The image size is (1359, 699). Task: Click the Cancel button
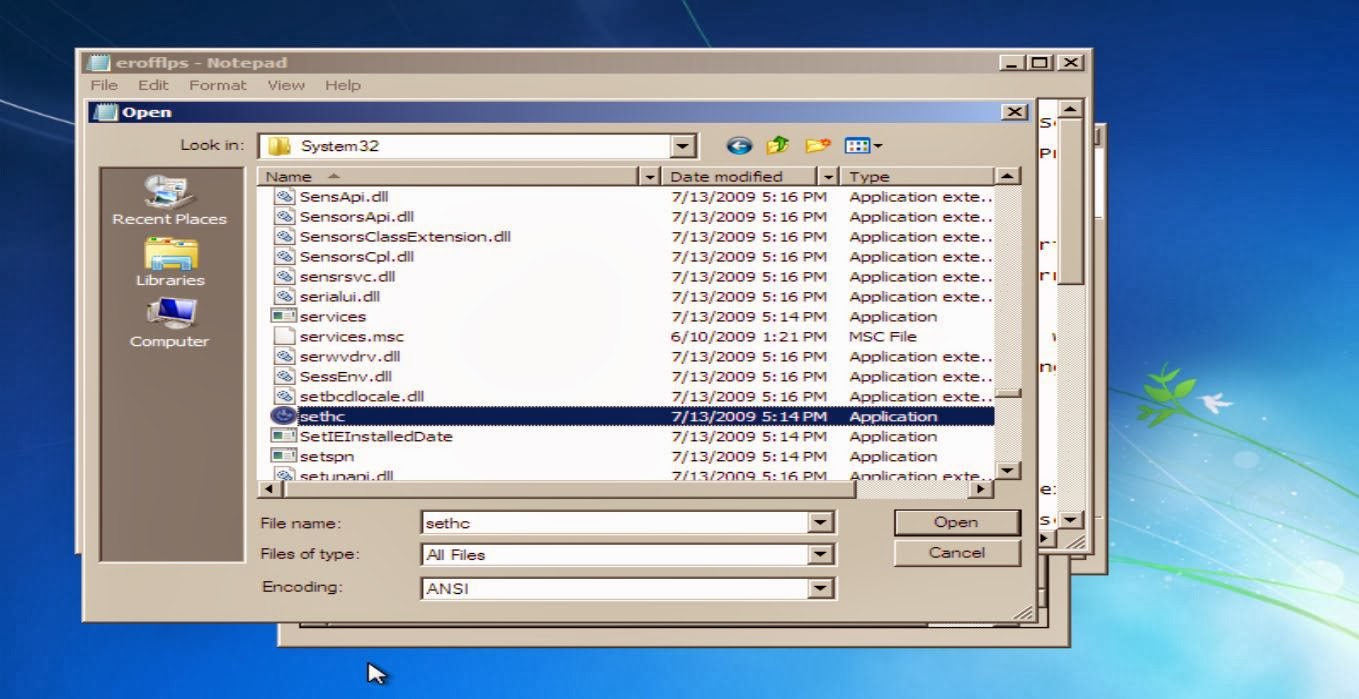click(957, 553)
